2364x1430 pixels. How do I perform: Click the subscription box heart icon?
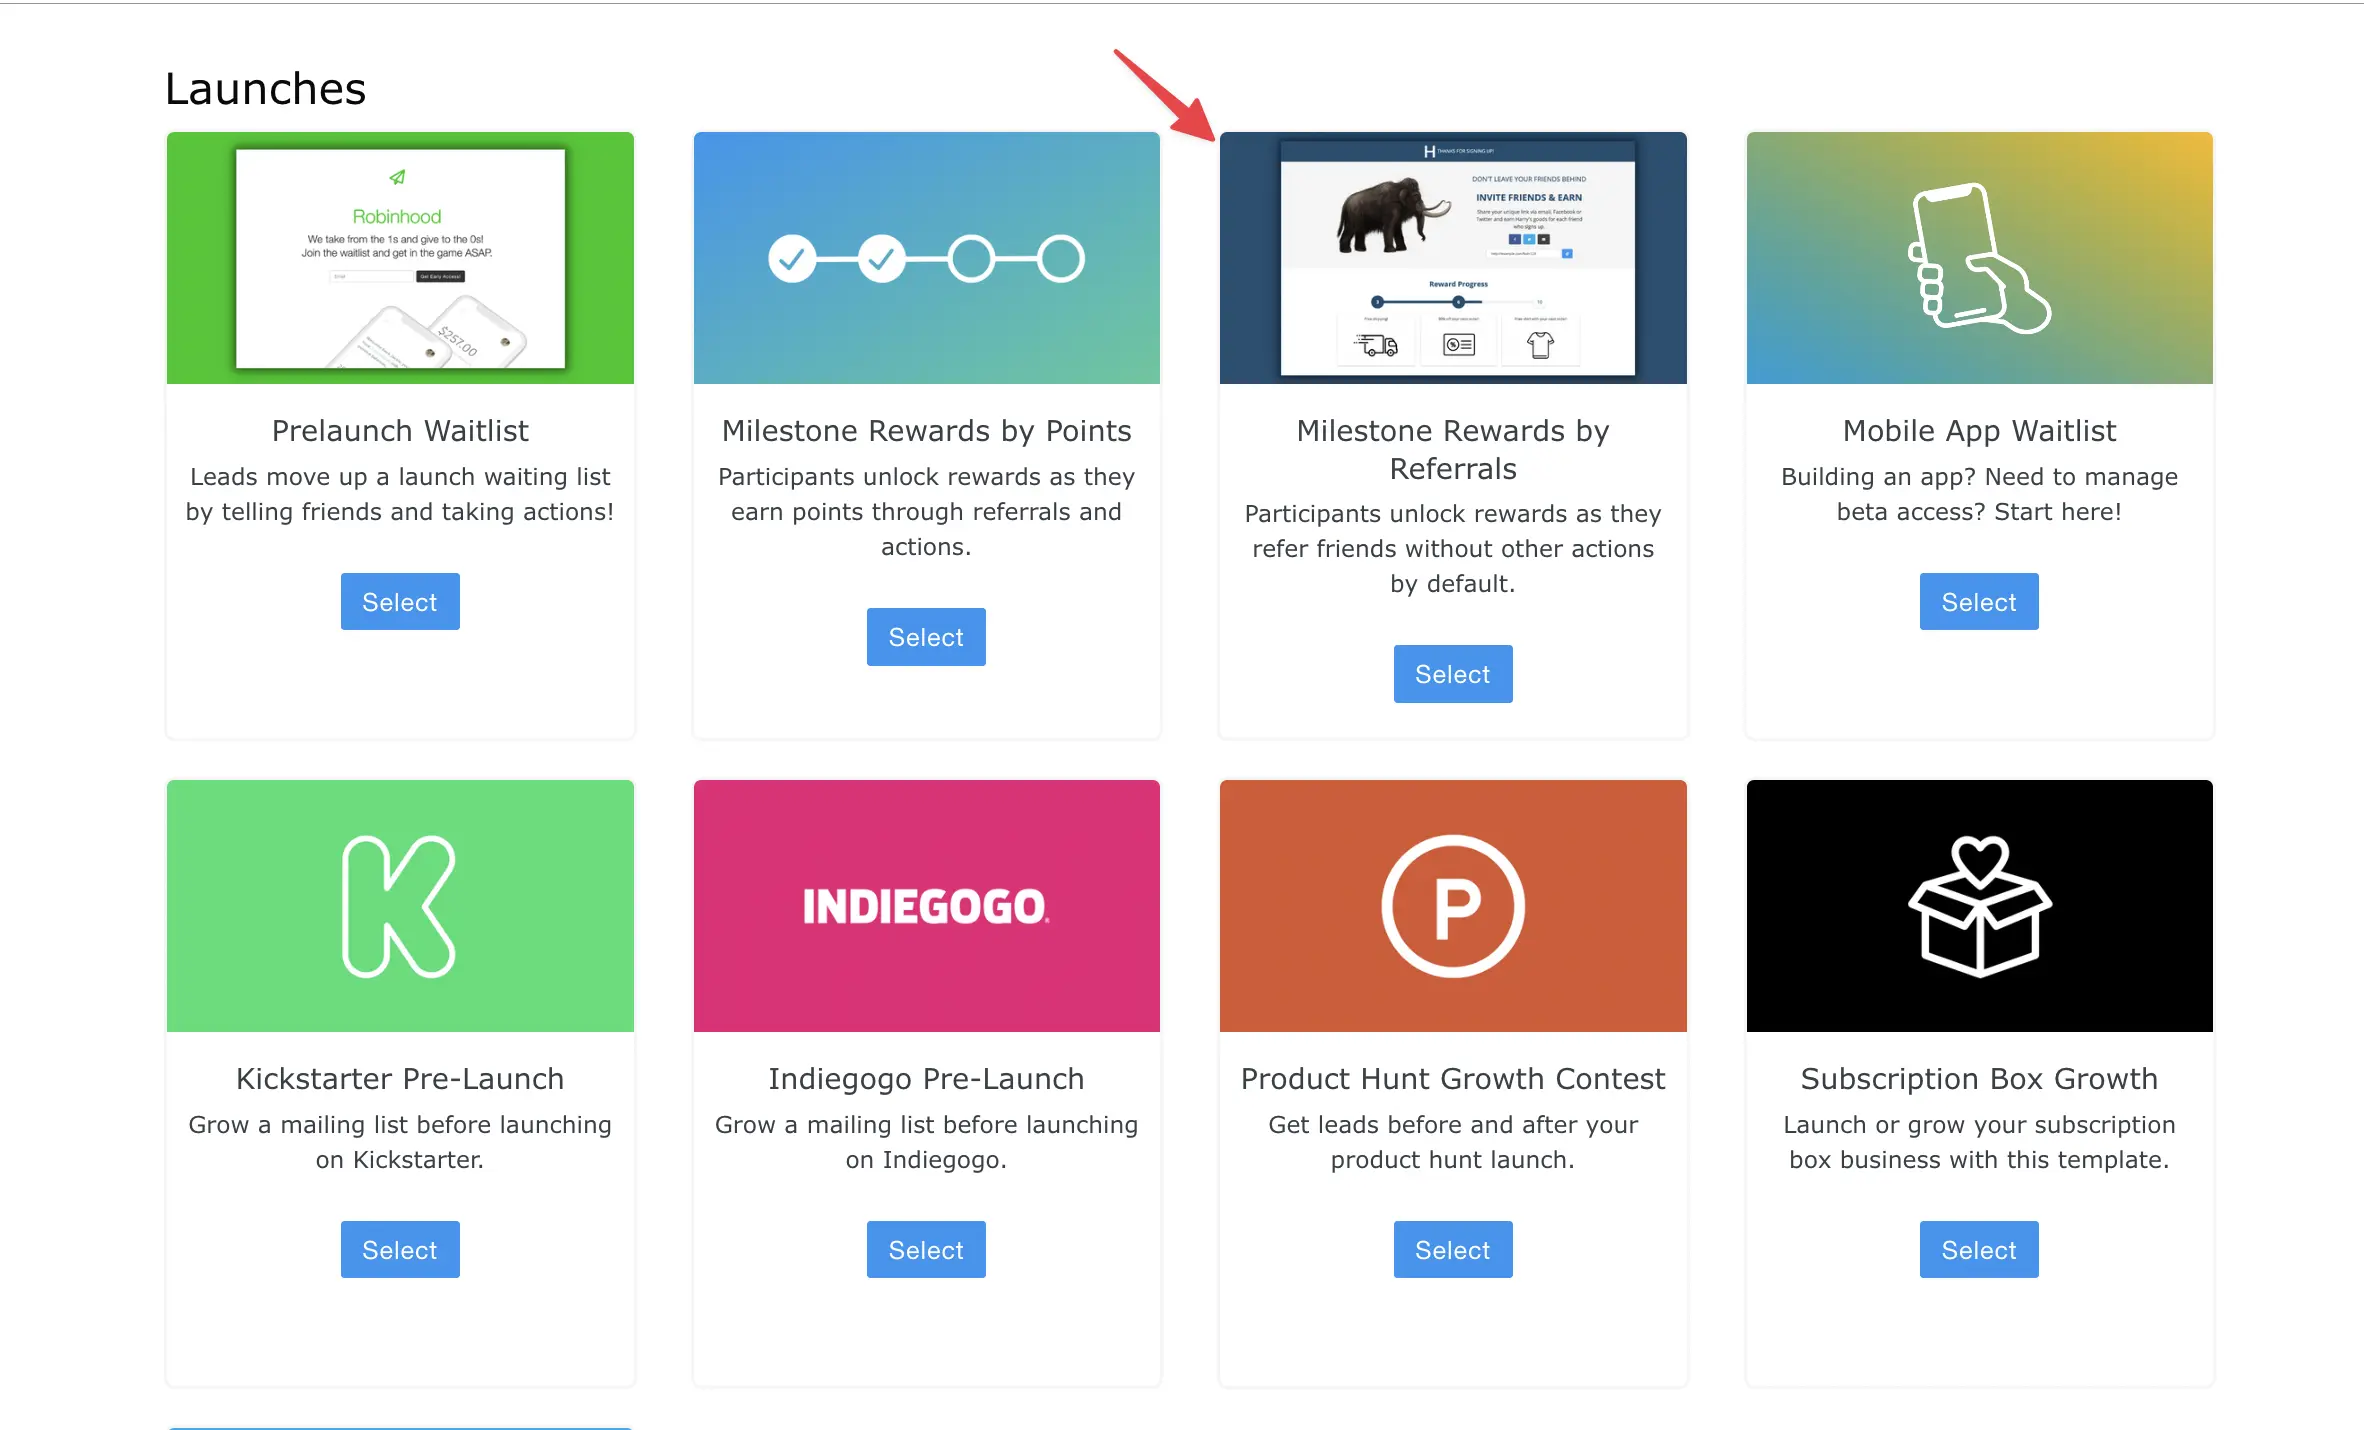click(x=1979, y=906)
